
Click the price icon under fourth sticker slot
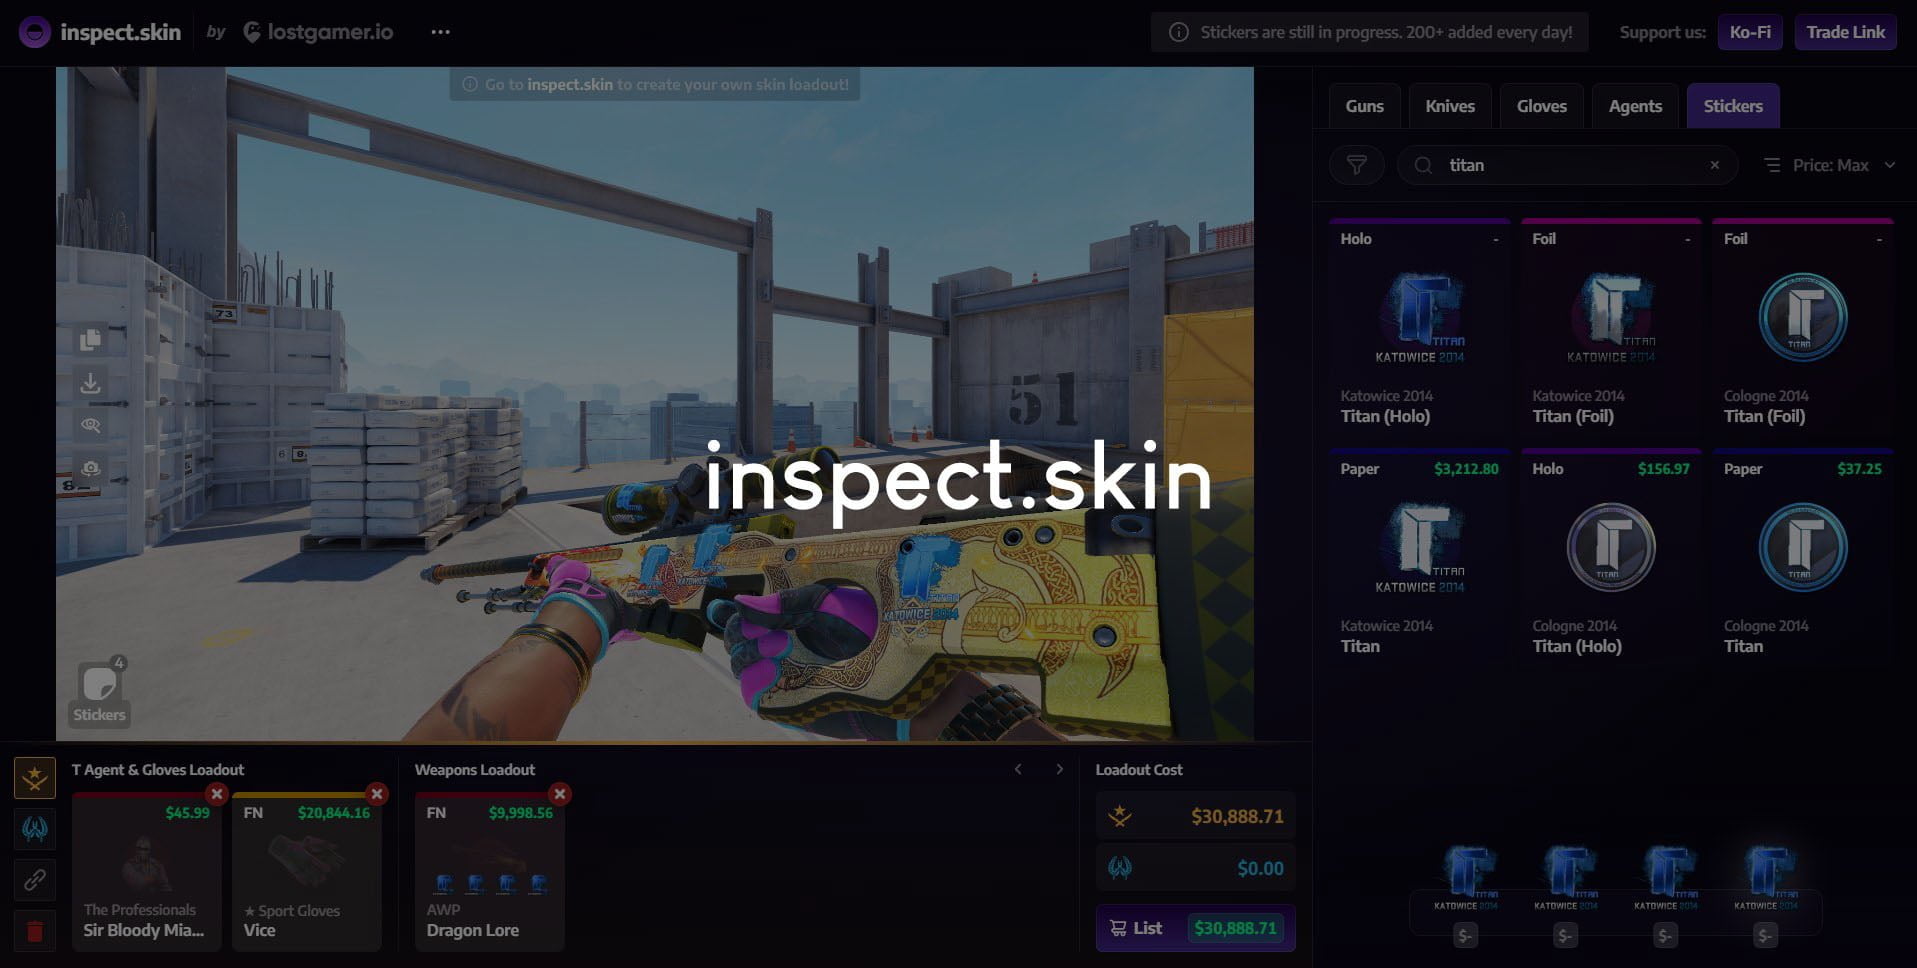[x=1765, y=936]
